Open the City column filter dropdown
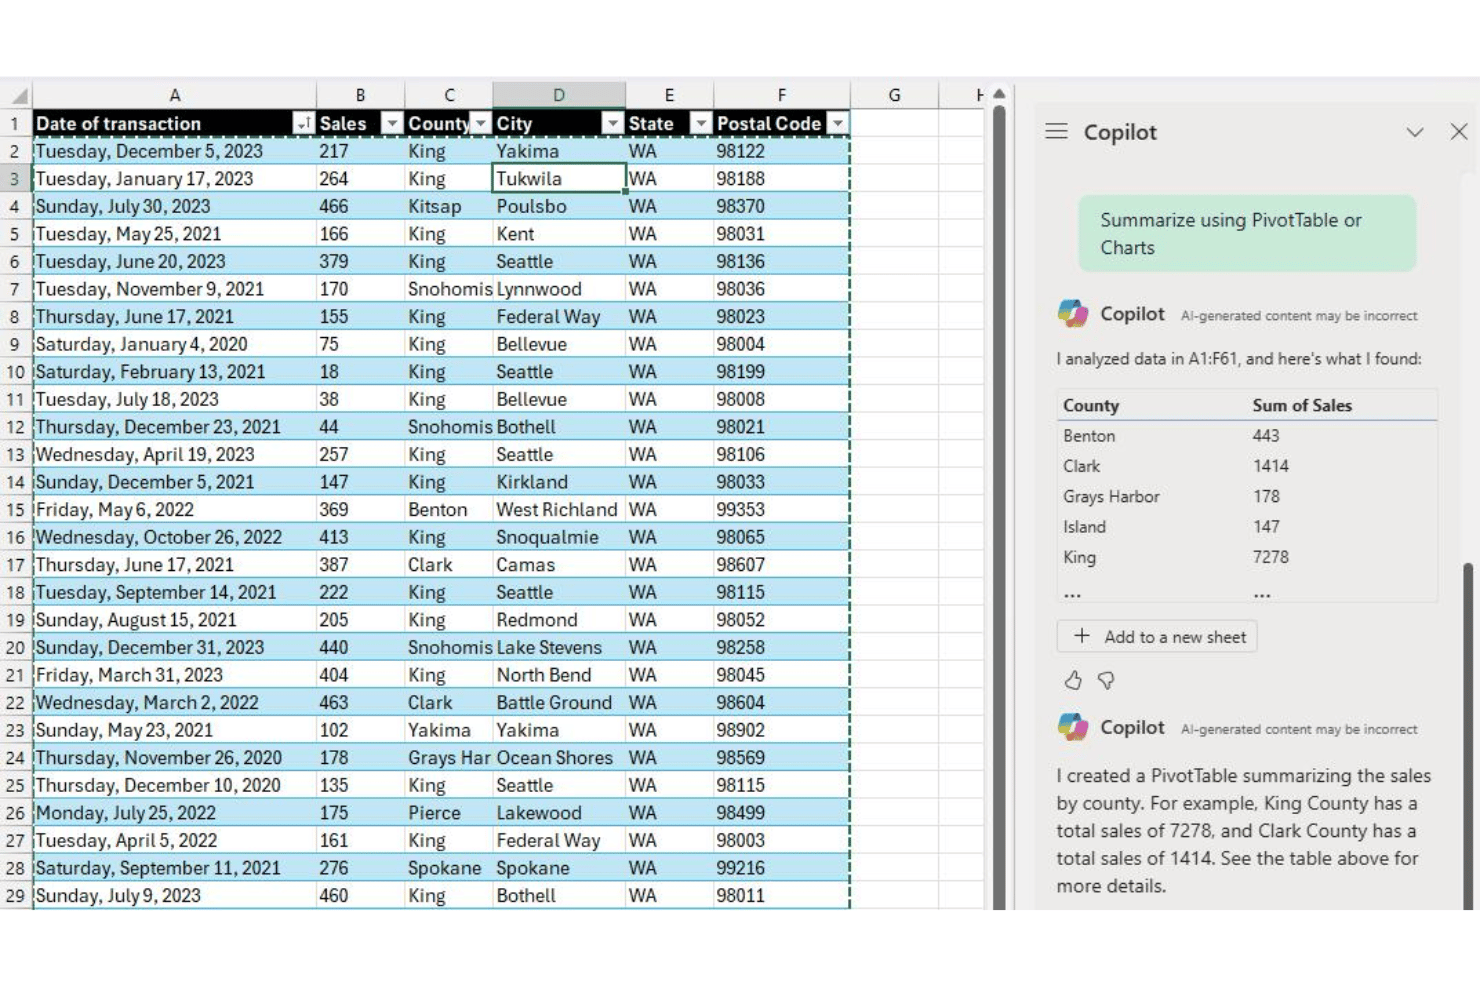Image resolution: width=1480 pixels, height=987 pixels. pos(613,123)
